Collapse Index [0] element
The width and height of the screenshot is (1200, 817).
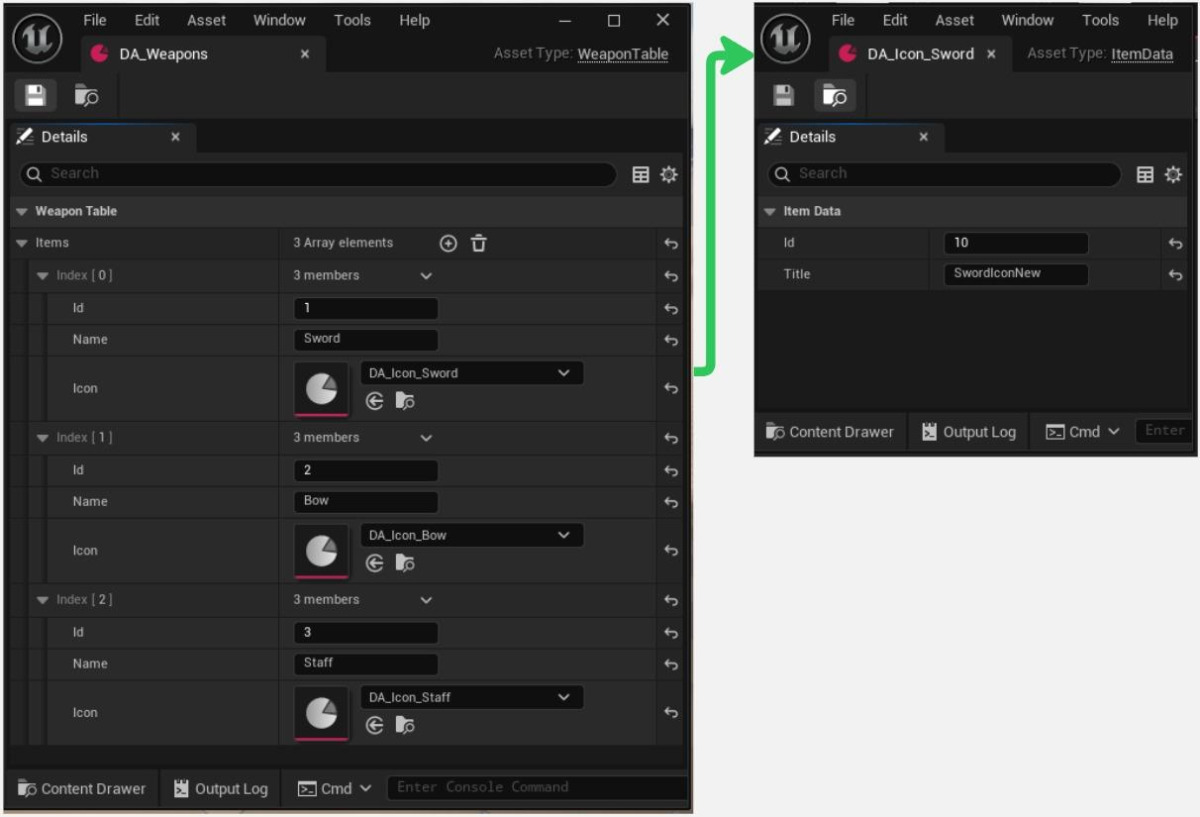coord(43,276)
